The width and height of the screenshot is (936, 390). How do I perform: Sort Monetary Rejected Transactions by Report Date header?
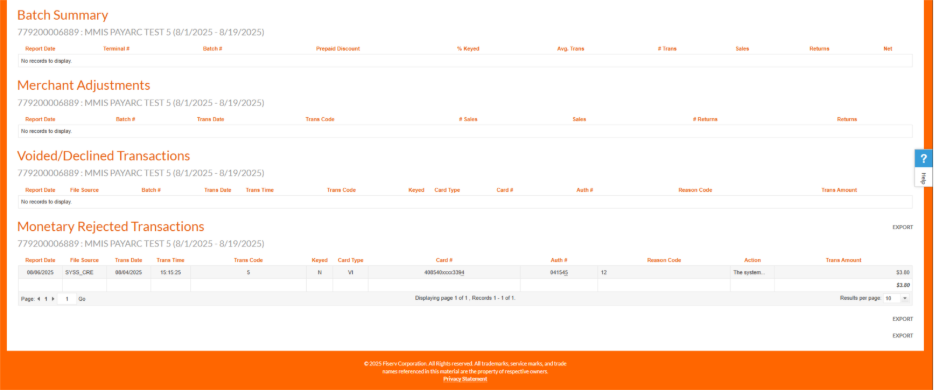pyautogui.click(x=40, y=260)
